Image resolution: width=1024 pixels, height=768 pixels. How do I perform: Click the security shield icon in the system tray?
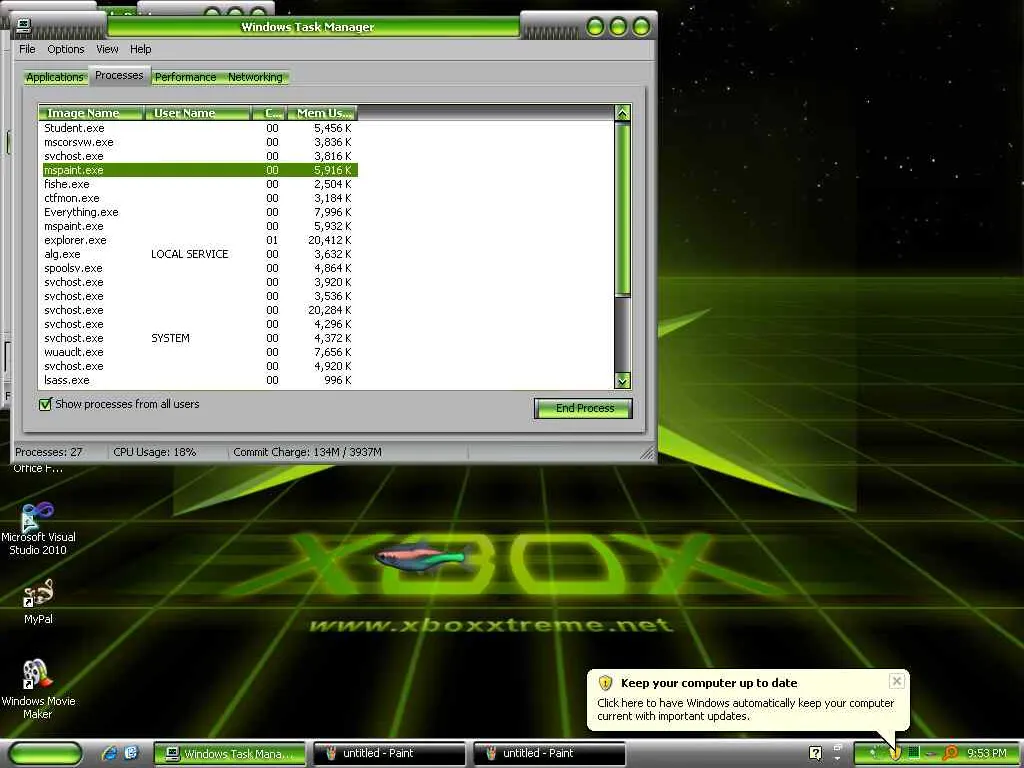(895, 753)
